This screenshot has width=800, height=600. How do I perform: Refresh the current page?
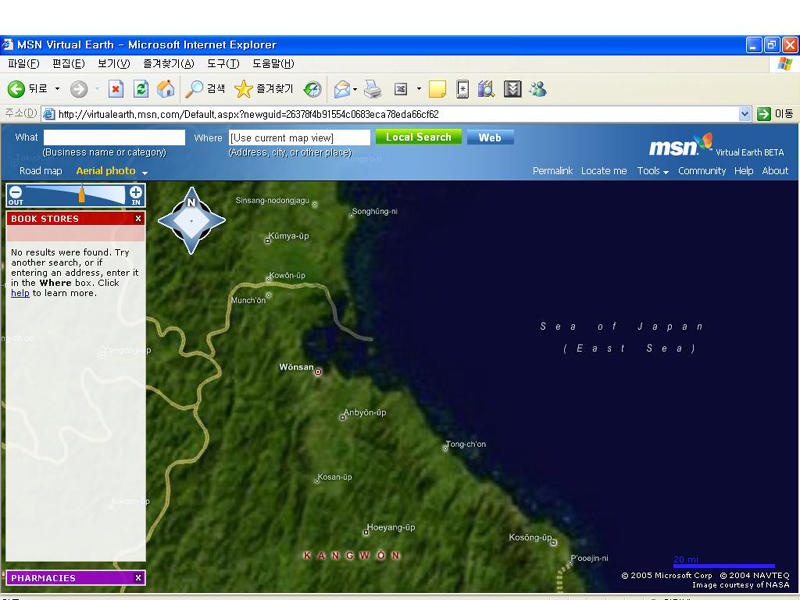point(141,89)
